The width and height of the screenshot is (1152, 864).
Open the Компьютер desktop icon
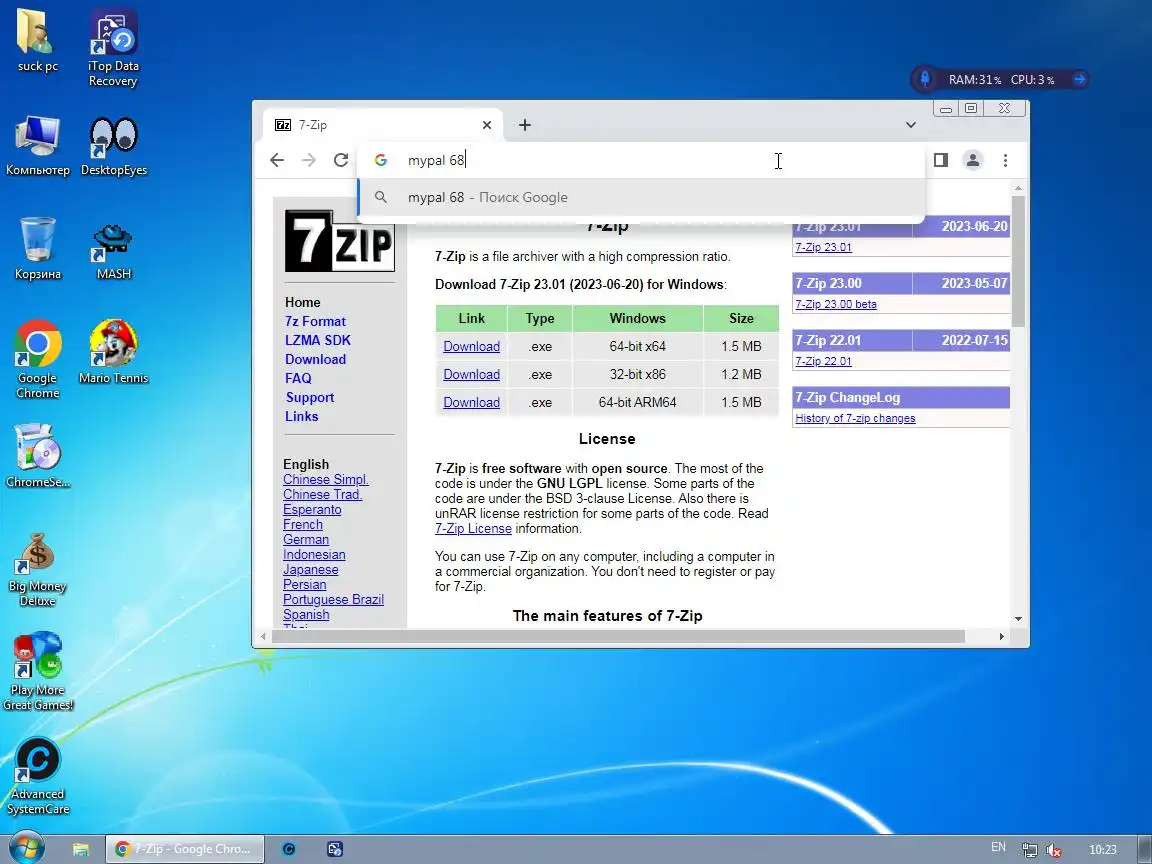pyautogui.click(x=37, y=145)
